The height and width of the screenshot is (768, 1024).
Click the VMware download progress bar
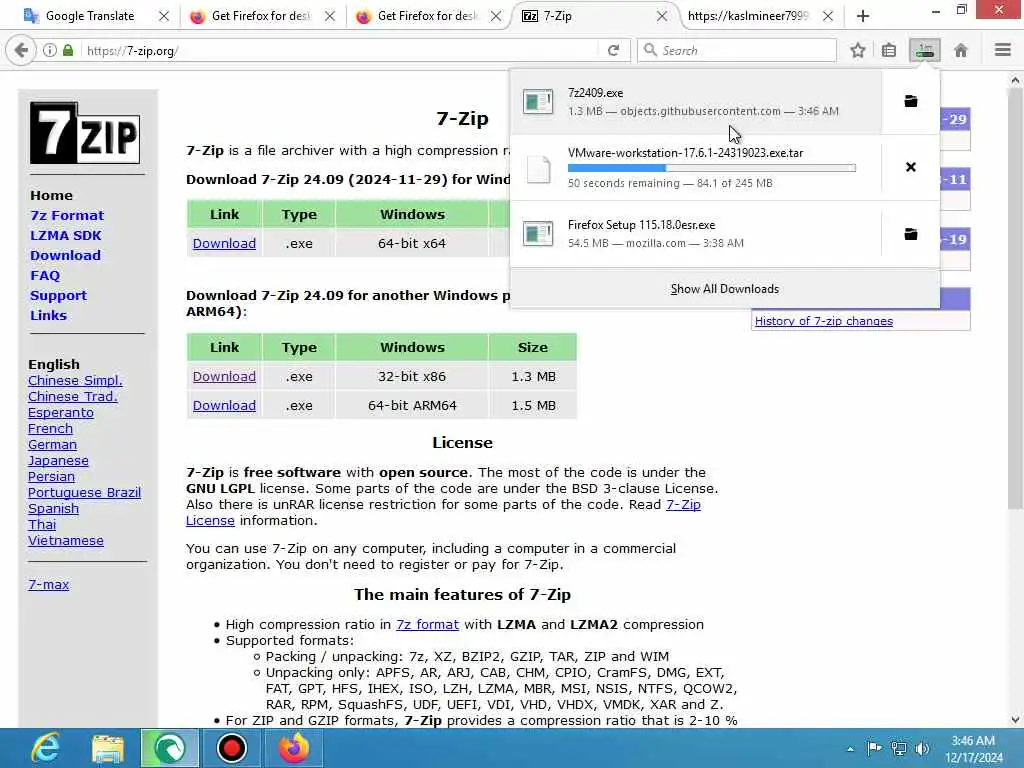coord(711,168)
